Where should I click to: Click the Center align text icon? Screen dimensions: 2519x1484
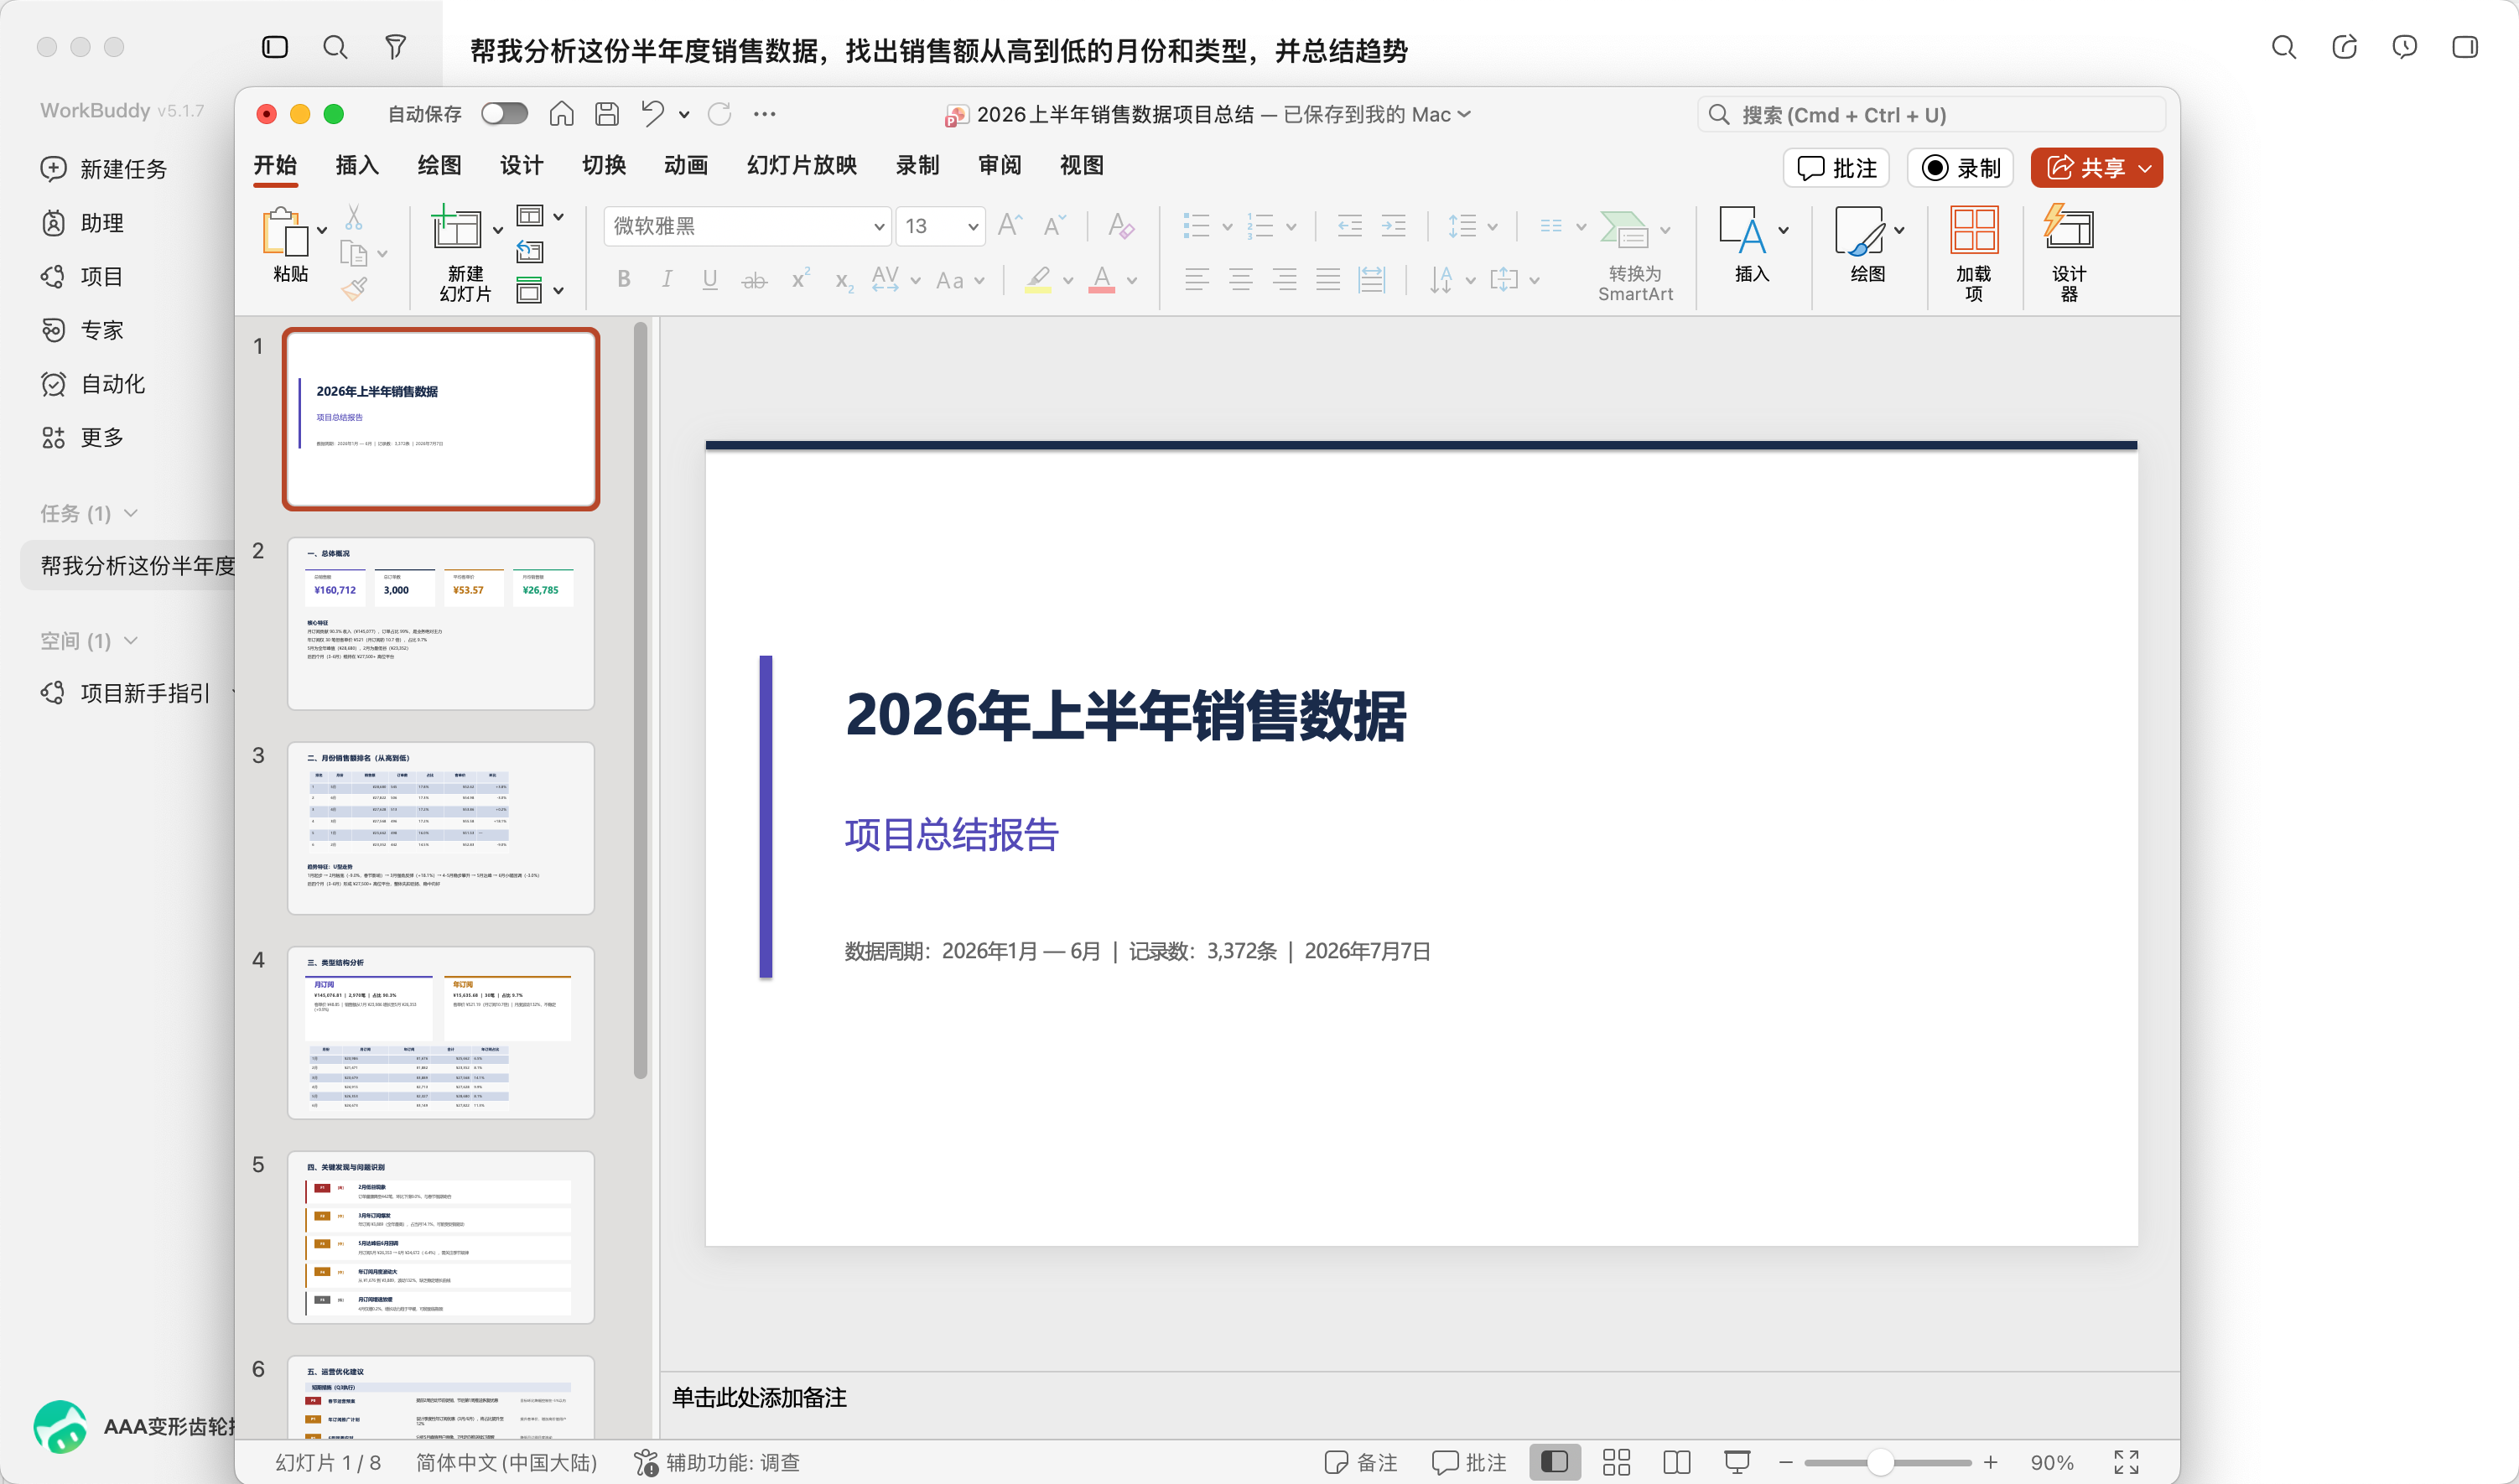1240,279
